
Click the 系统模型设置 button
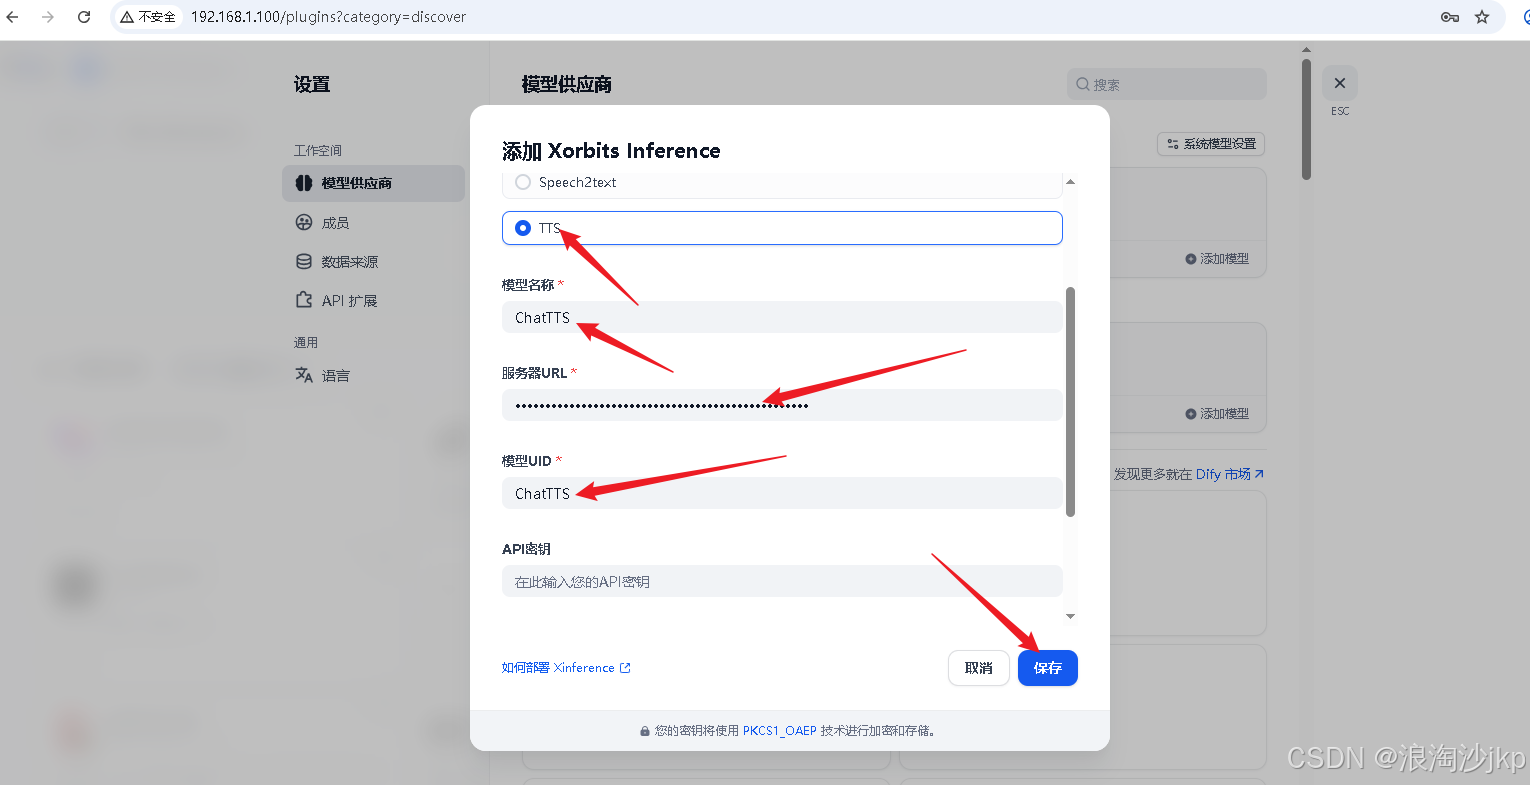pos(1211,144)
